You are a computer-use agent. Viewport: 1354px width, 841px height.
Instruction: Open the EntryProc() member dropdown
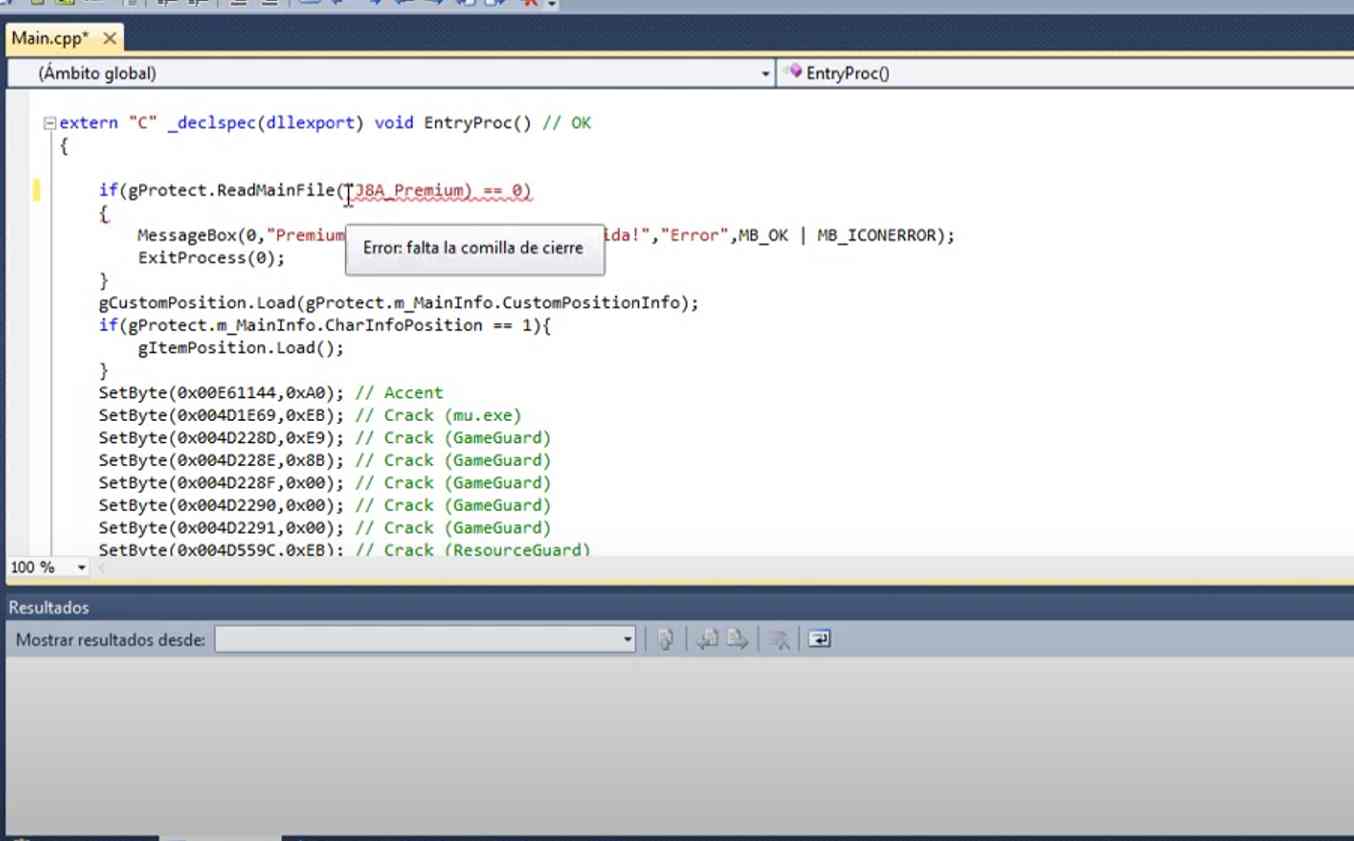click(x=1065, y=73)
